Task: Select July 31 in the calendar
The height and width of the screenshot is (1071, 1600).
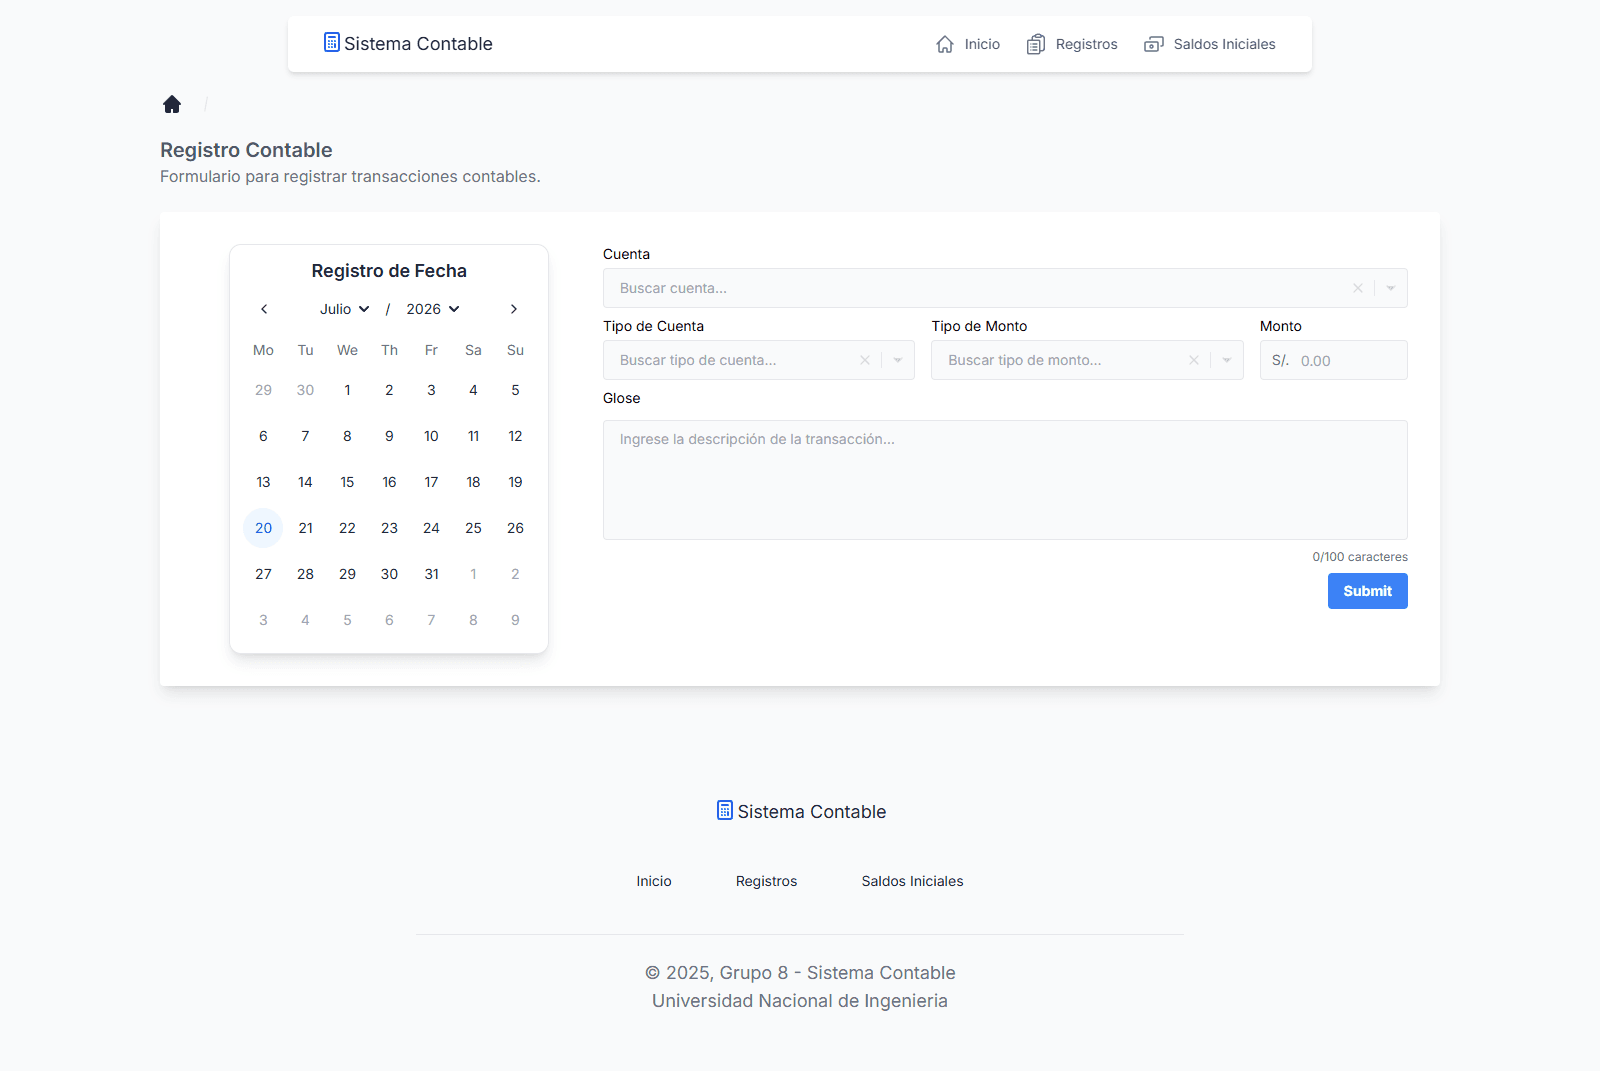Action: pos(431,574)
